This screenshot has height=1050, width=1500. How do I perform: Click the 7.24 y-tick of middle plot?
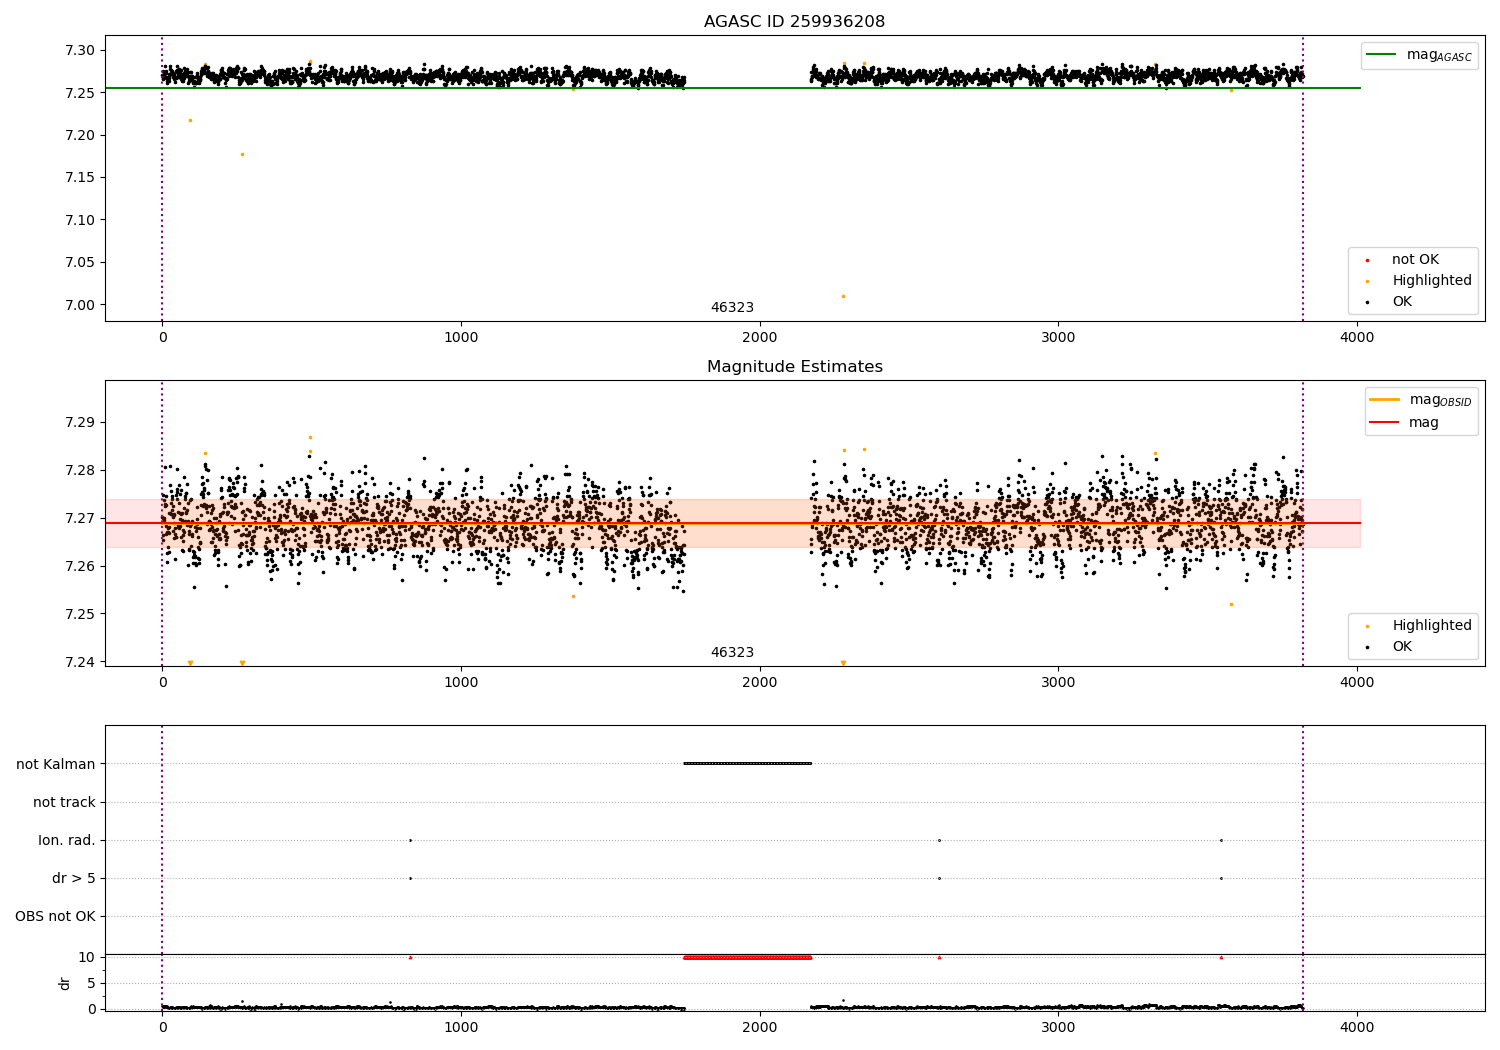[80, 662]
